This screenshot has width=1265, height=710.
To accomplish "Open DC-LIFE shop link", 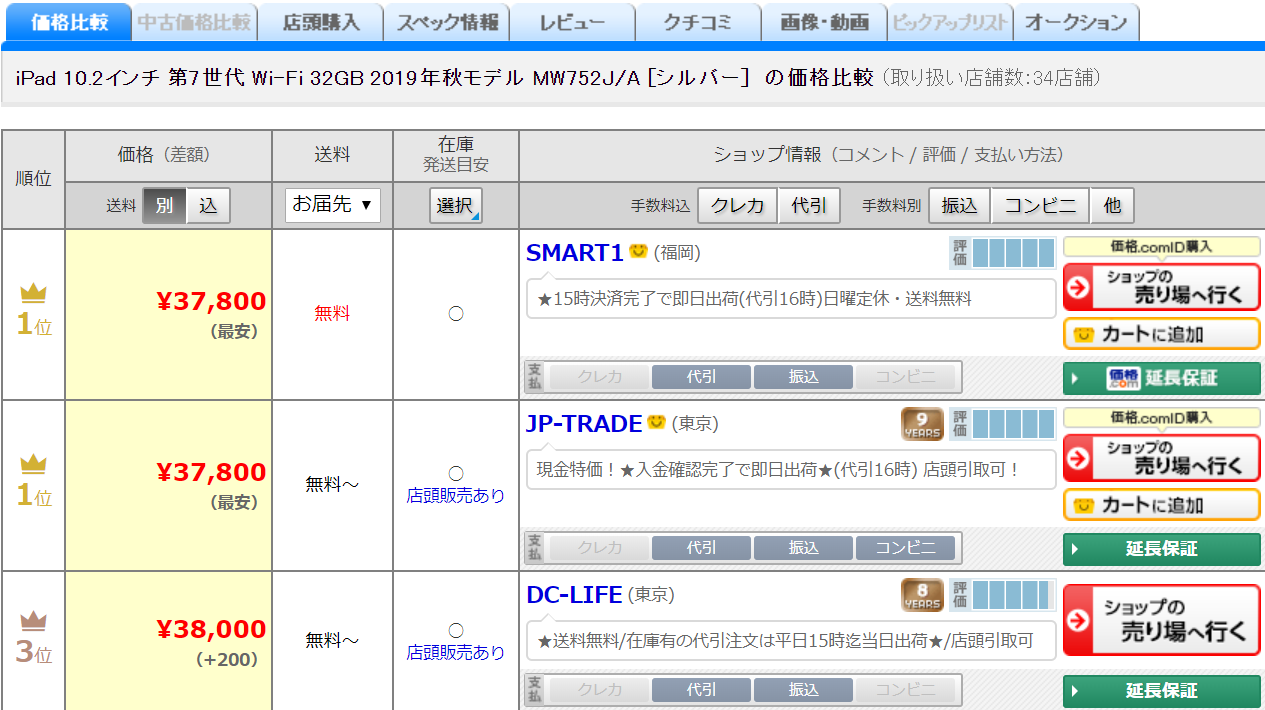I will (574, 595).
